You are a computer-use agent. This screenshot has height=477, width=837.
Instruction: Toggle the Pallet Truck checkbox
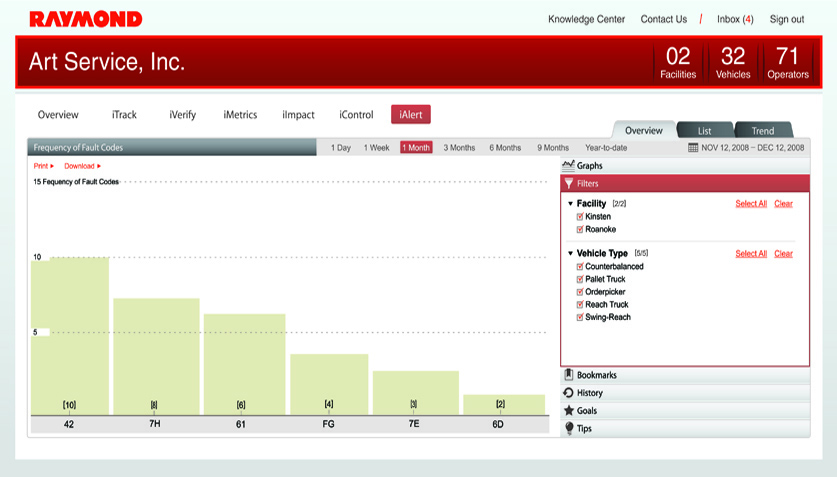580,279
